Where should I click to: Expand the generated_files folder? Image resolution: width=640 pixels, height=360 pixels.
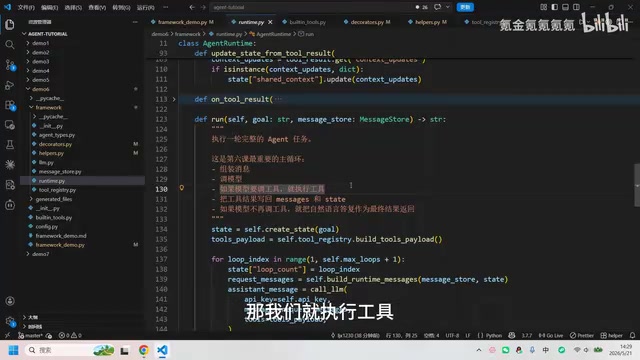(53, 199)
